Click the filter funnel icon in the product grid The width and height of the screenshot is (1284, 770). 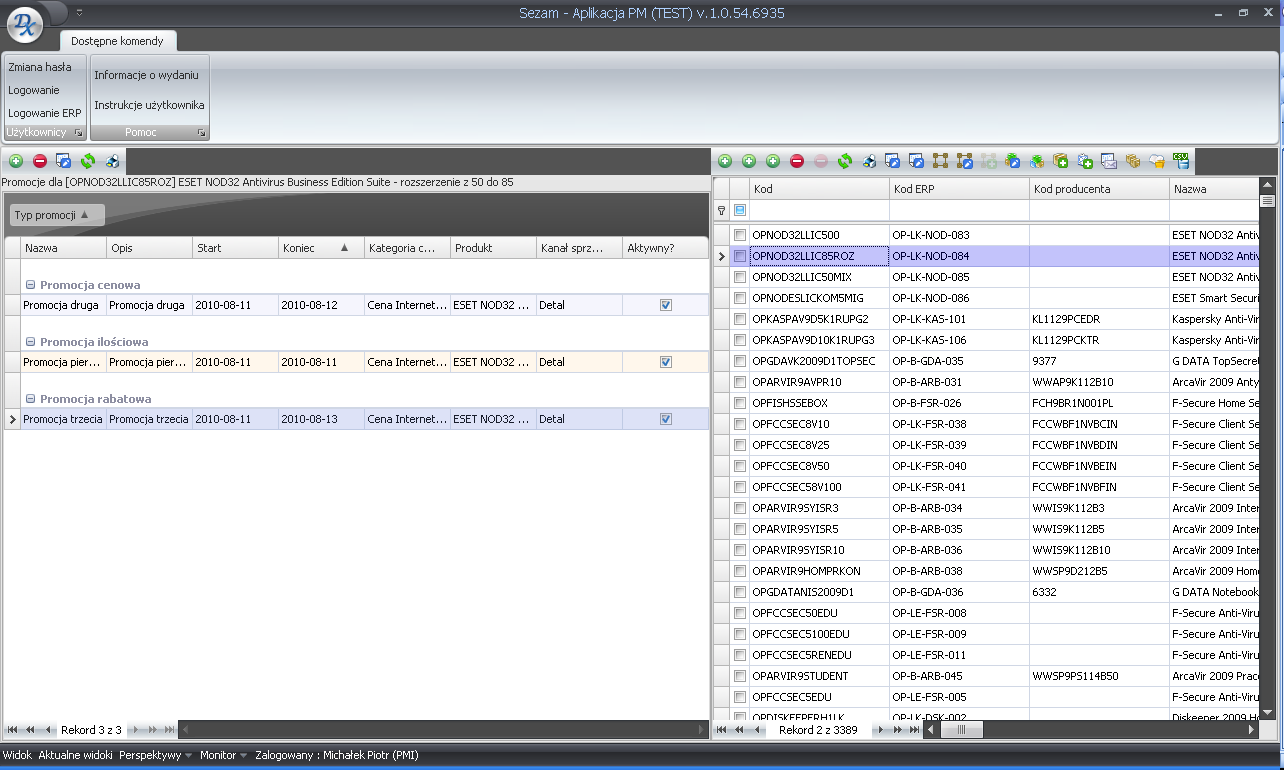(721, 210)
